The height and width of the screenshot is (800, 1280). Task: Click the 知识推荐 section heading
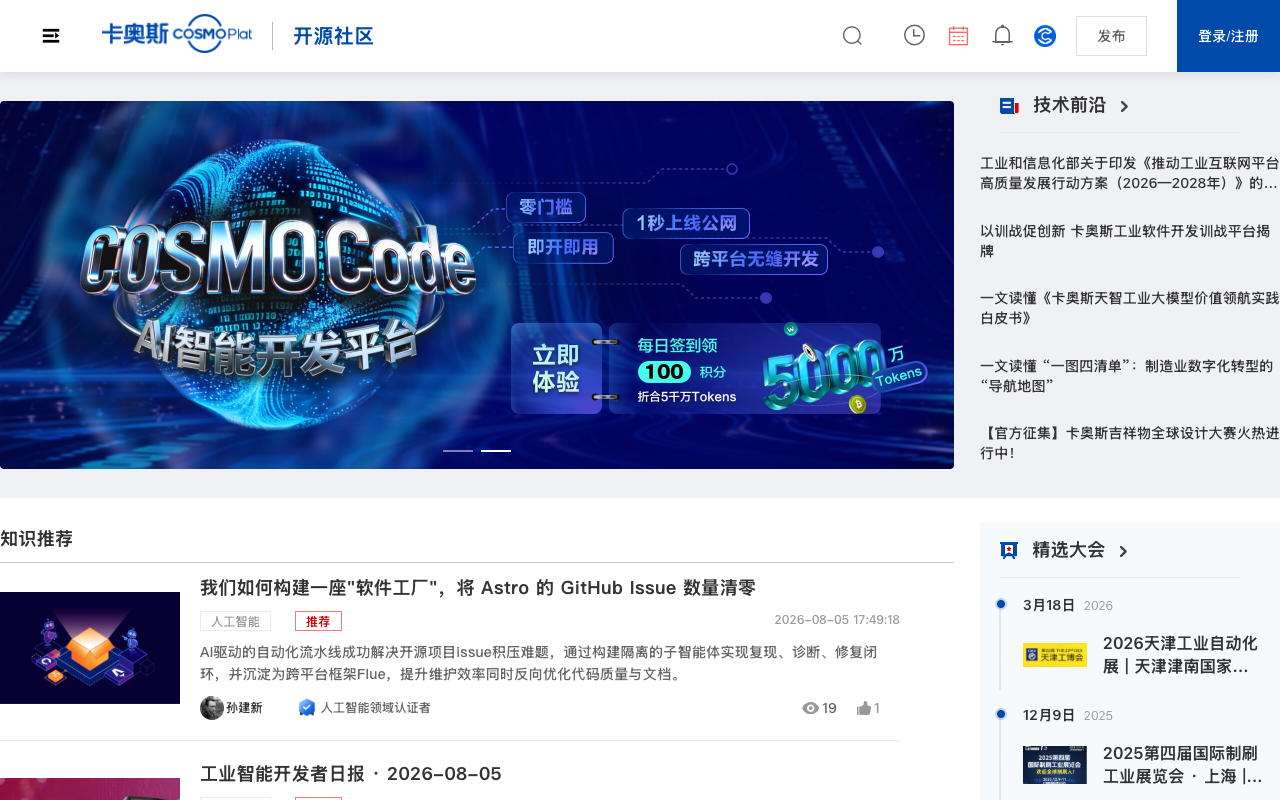pyautogui.click(x=36, y=539)
